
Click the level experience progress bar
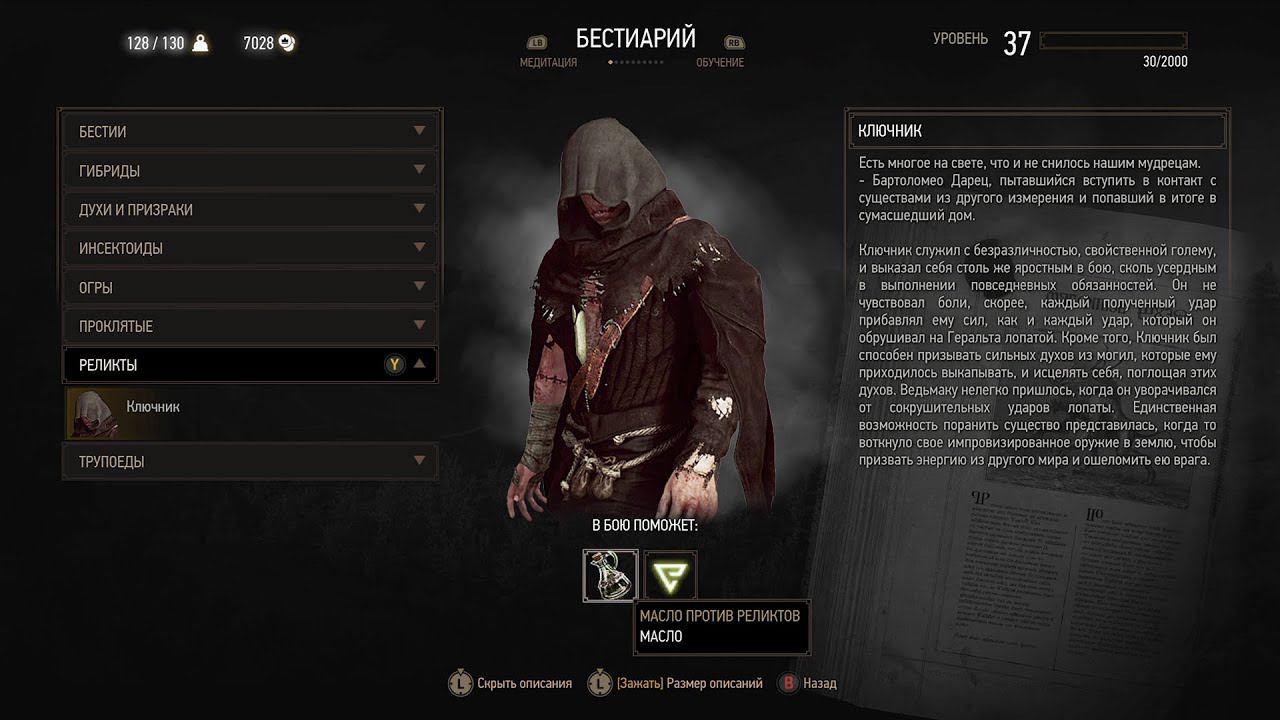pos(1114,40)
